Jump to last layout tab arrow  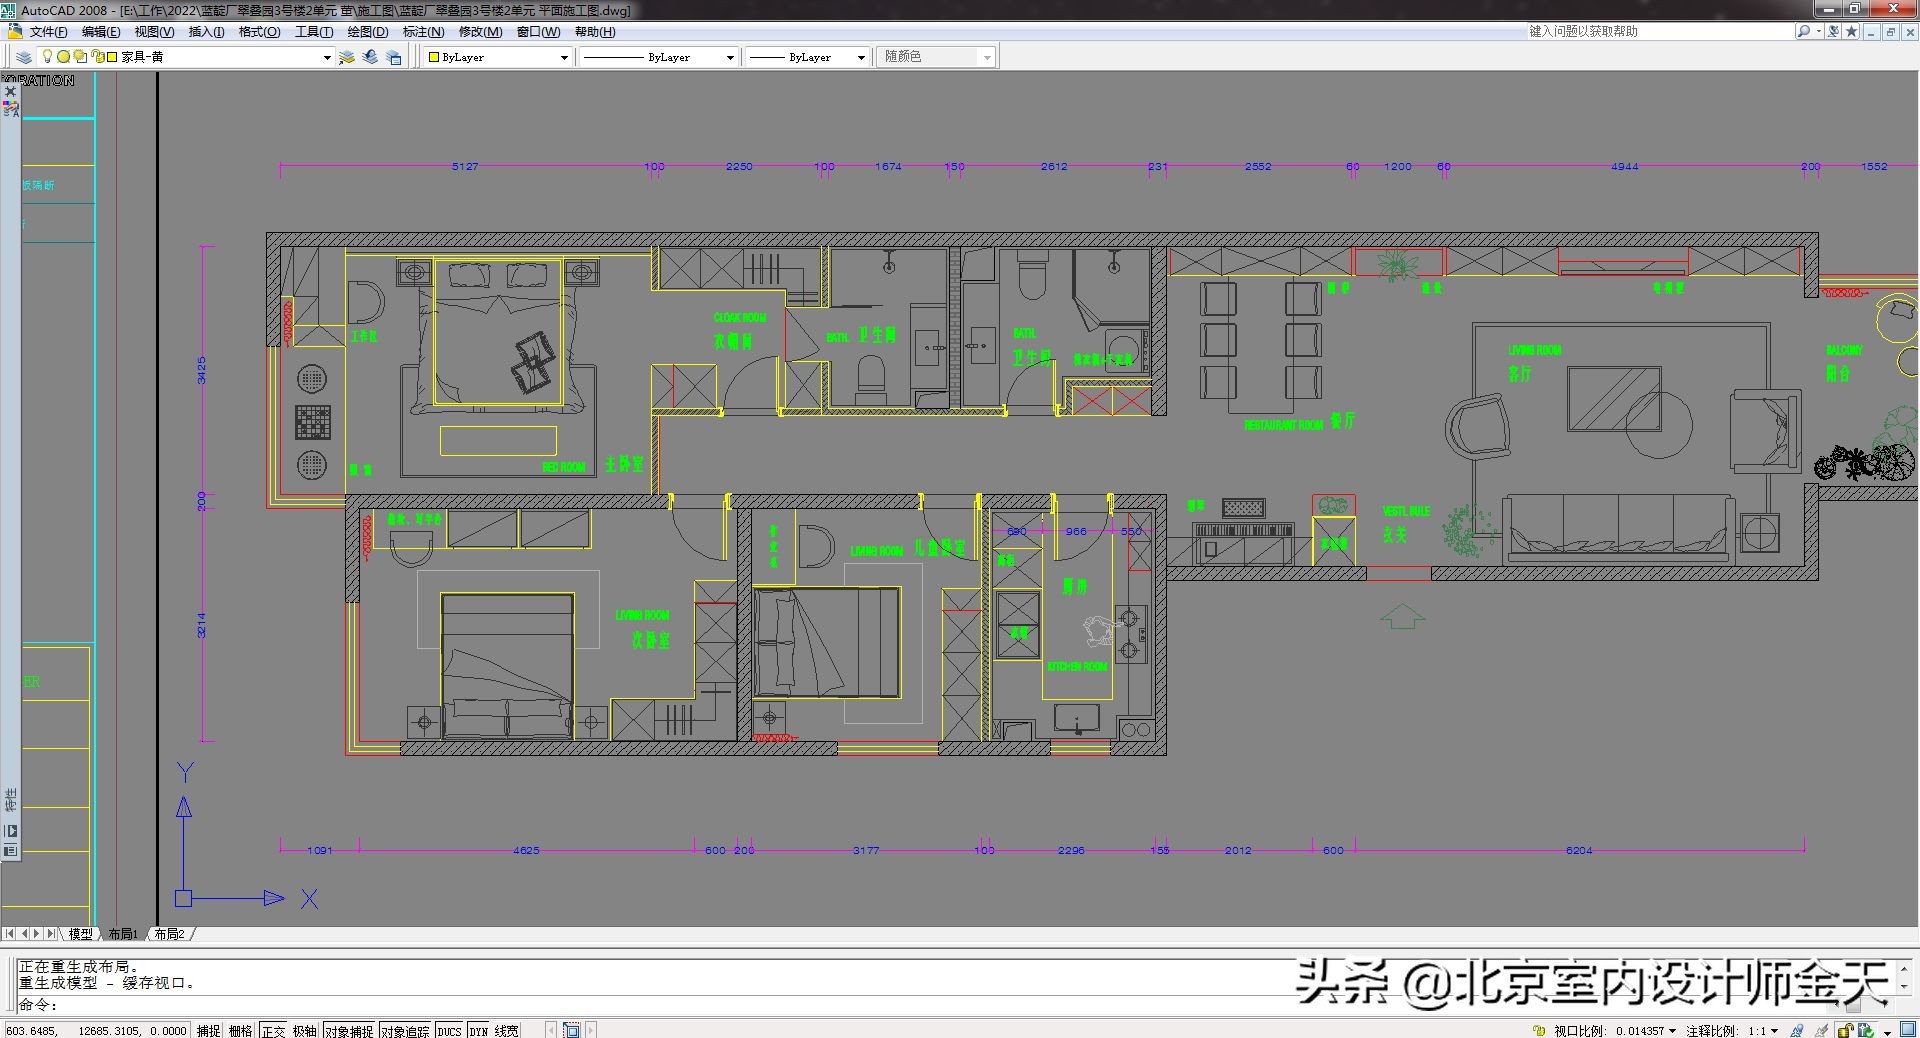pos(51,934)
